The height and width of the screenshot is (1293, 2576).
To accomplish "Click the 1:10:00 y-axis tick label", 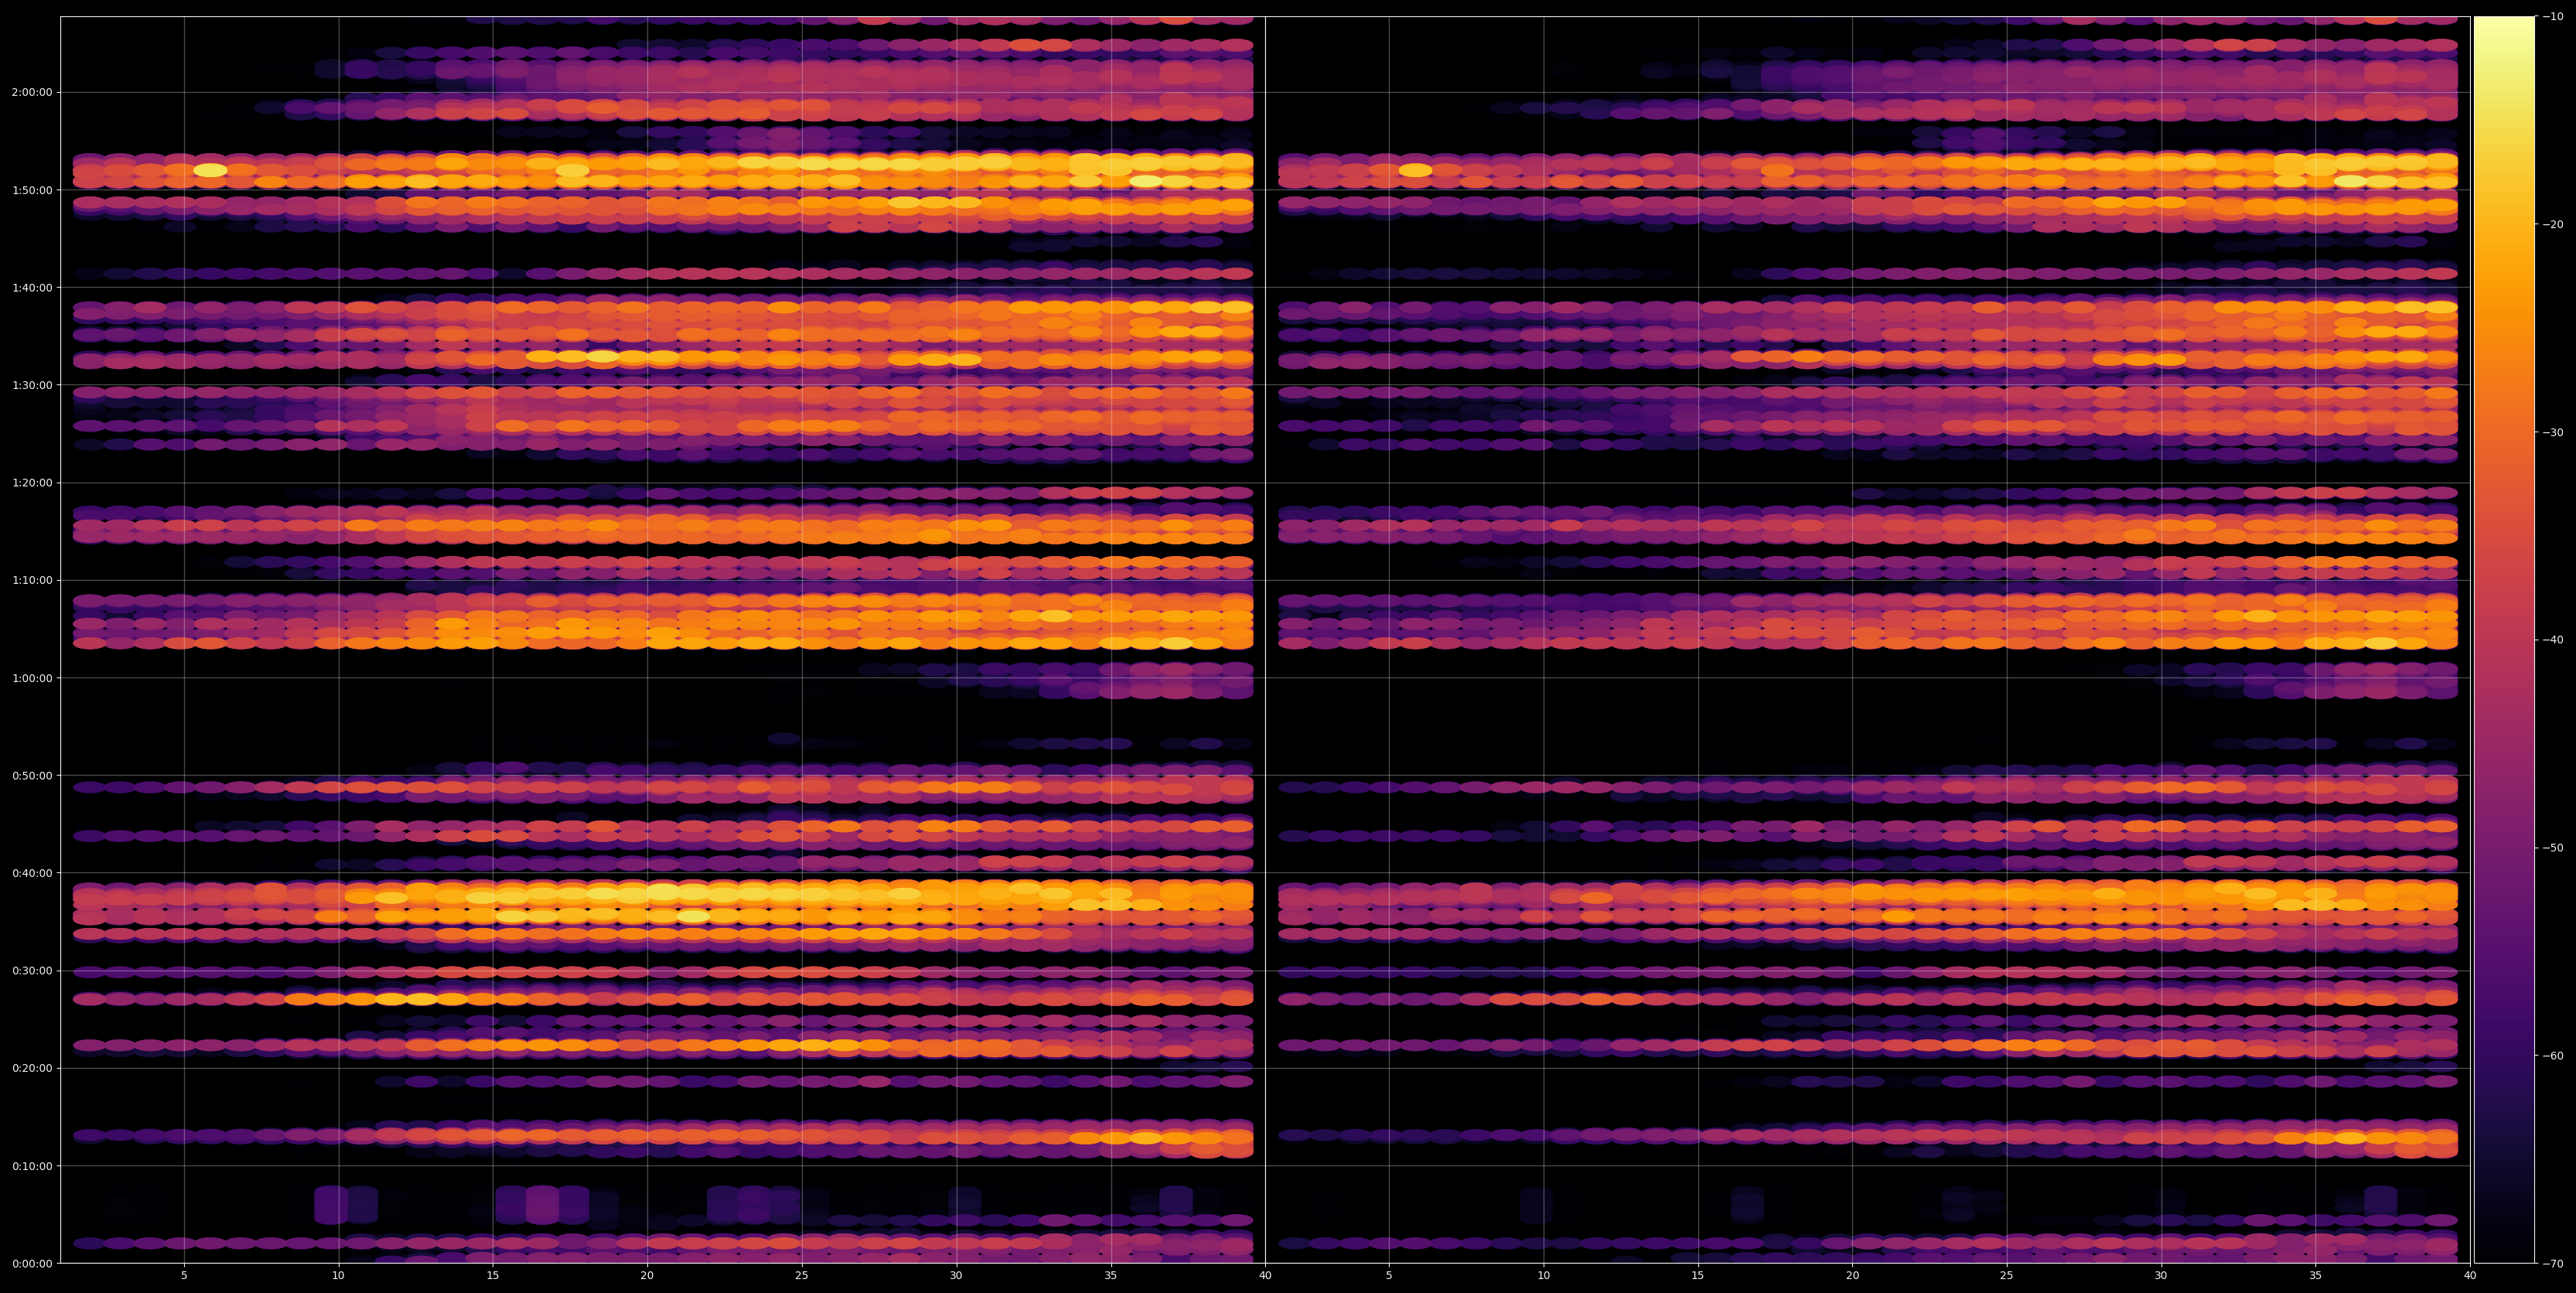I will point(32,580).
